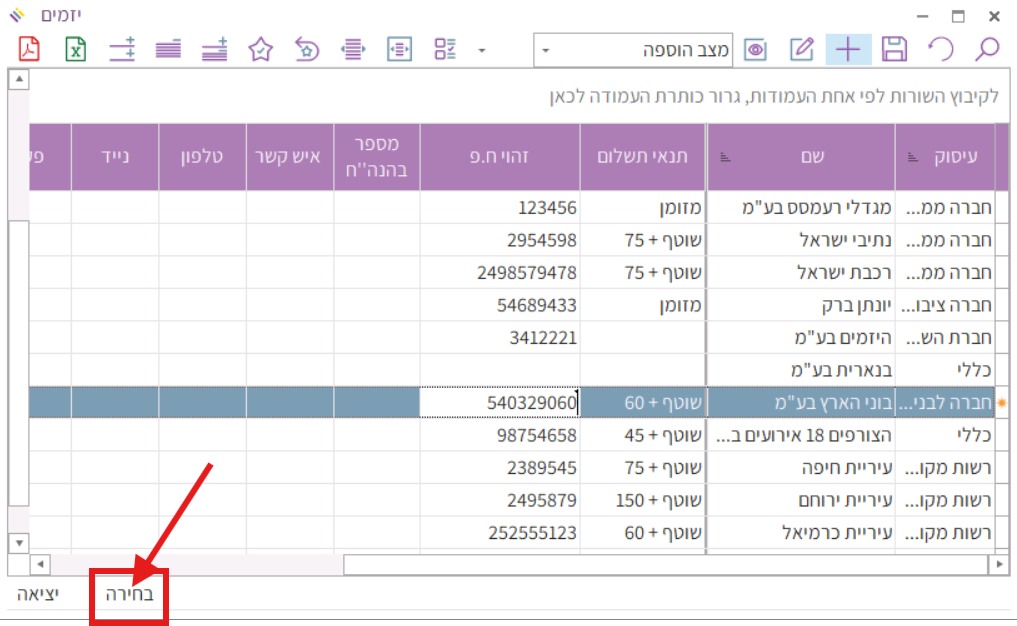This screenshot has height=626, width=1017.
Task: Export the table to Excel
Action: click(x=76, y=49)
